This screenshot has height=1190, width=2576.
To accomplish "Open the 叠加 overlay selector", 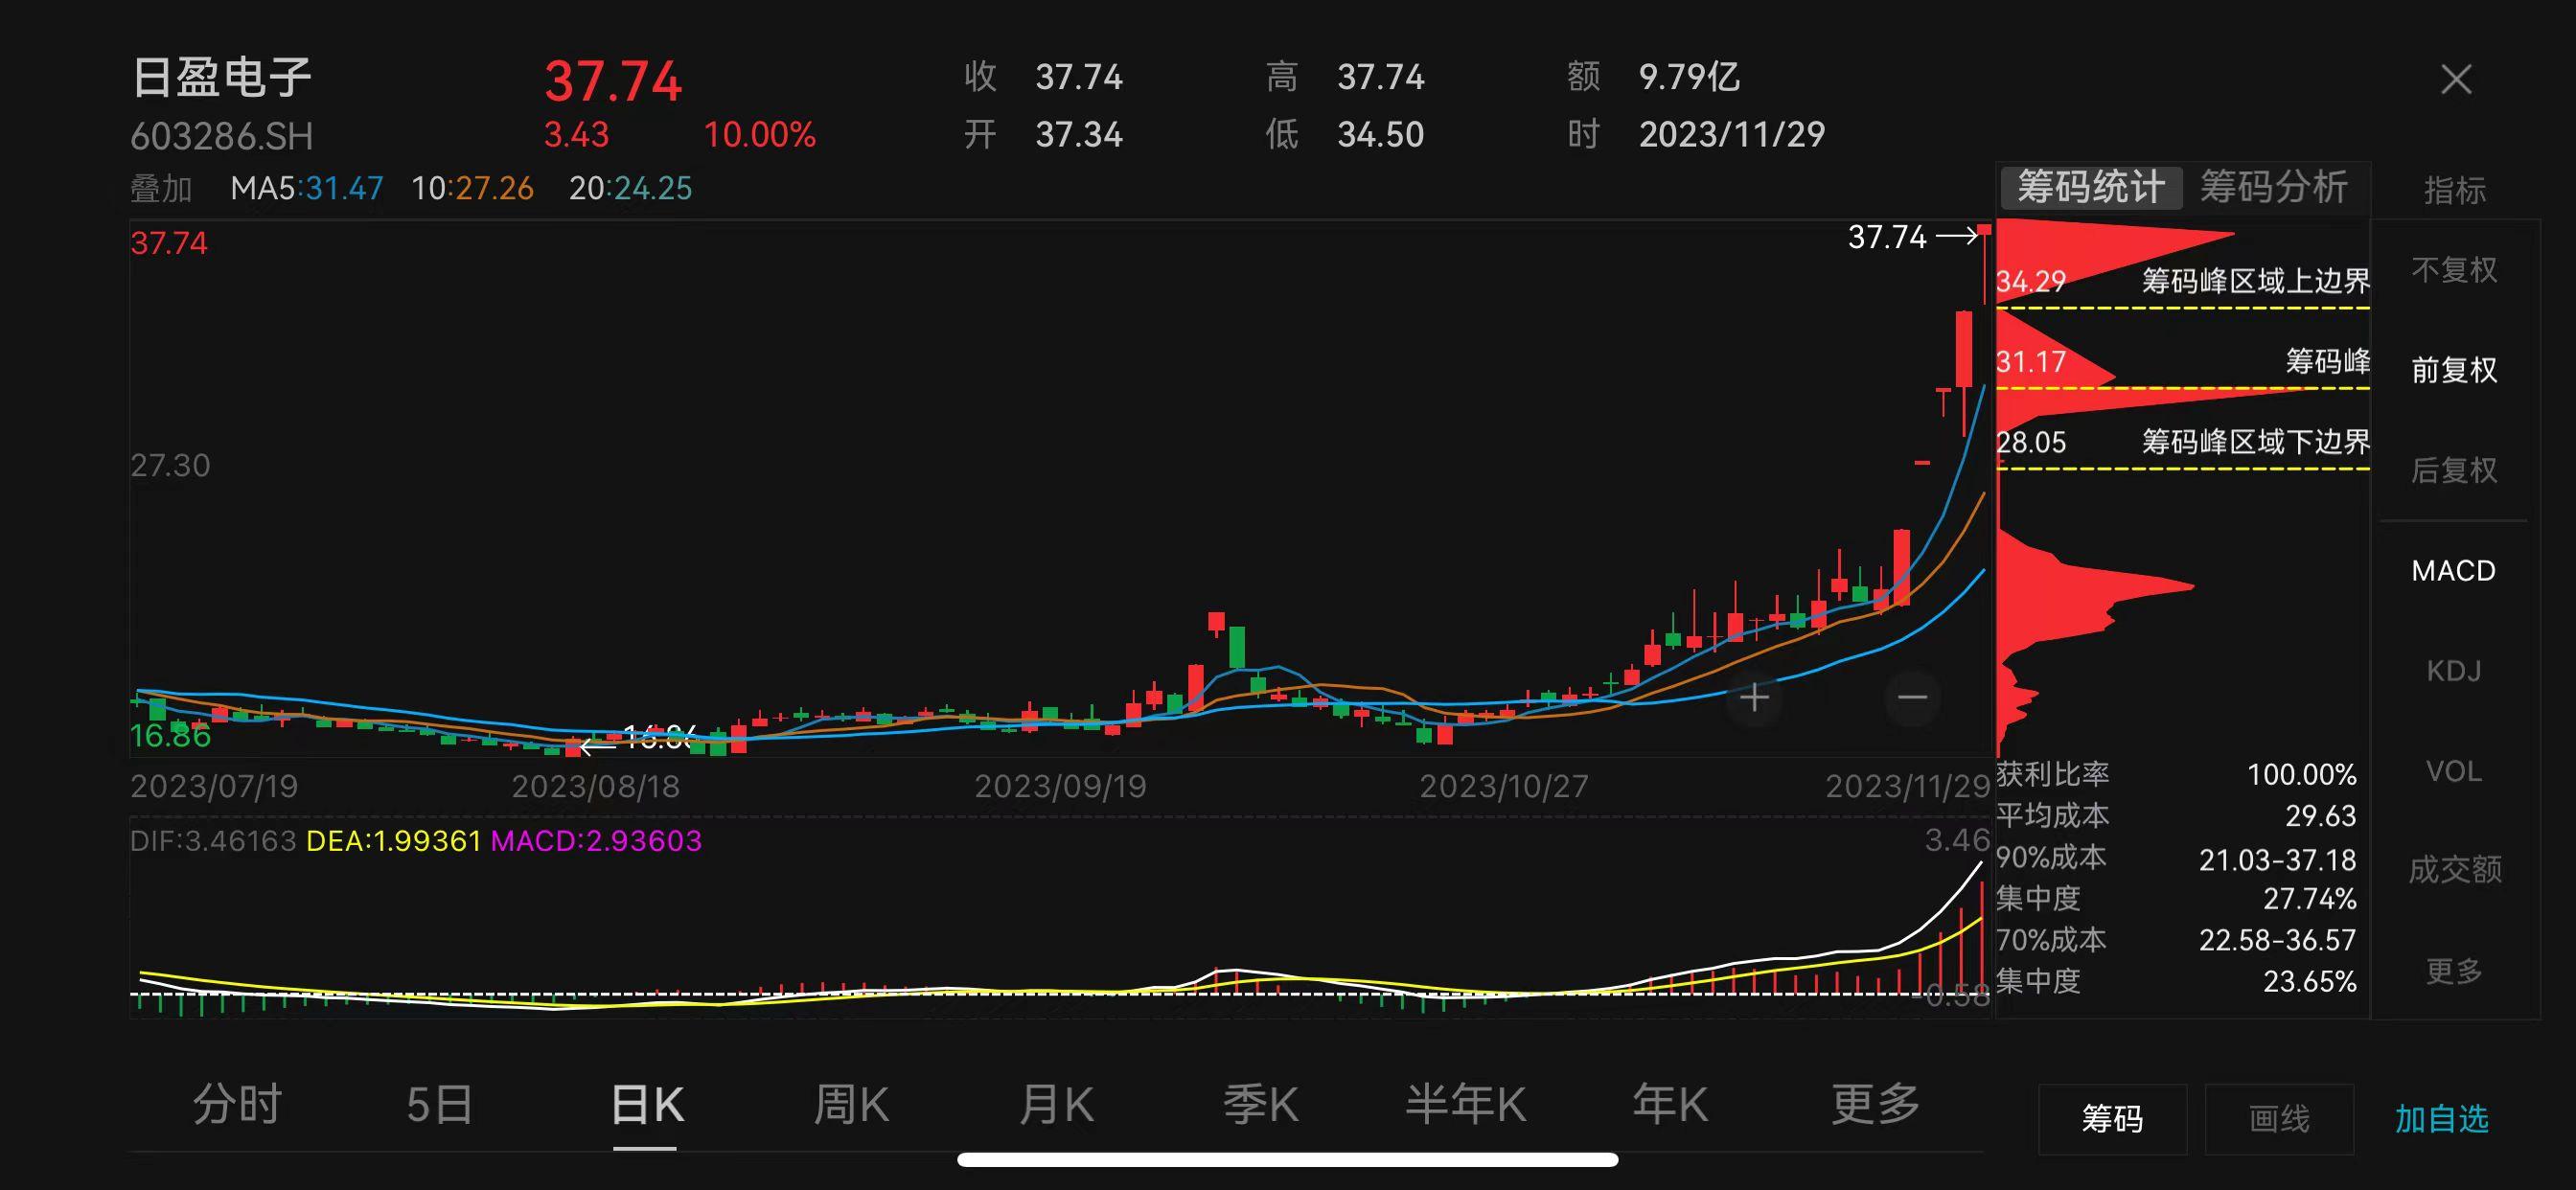I will tap(161, 188).
